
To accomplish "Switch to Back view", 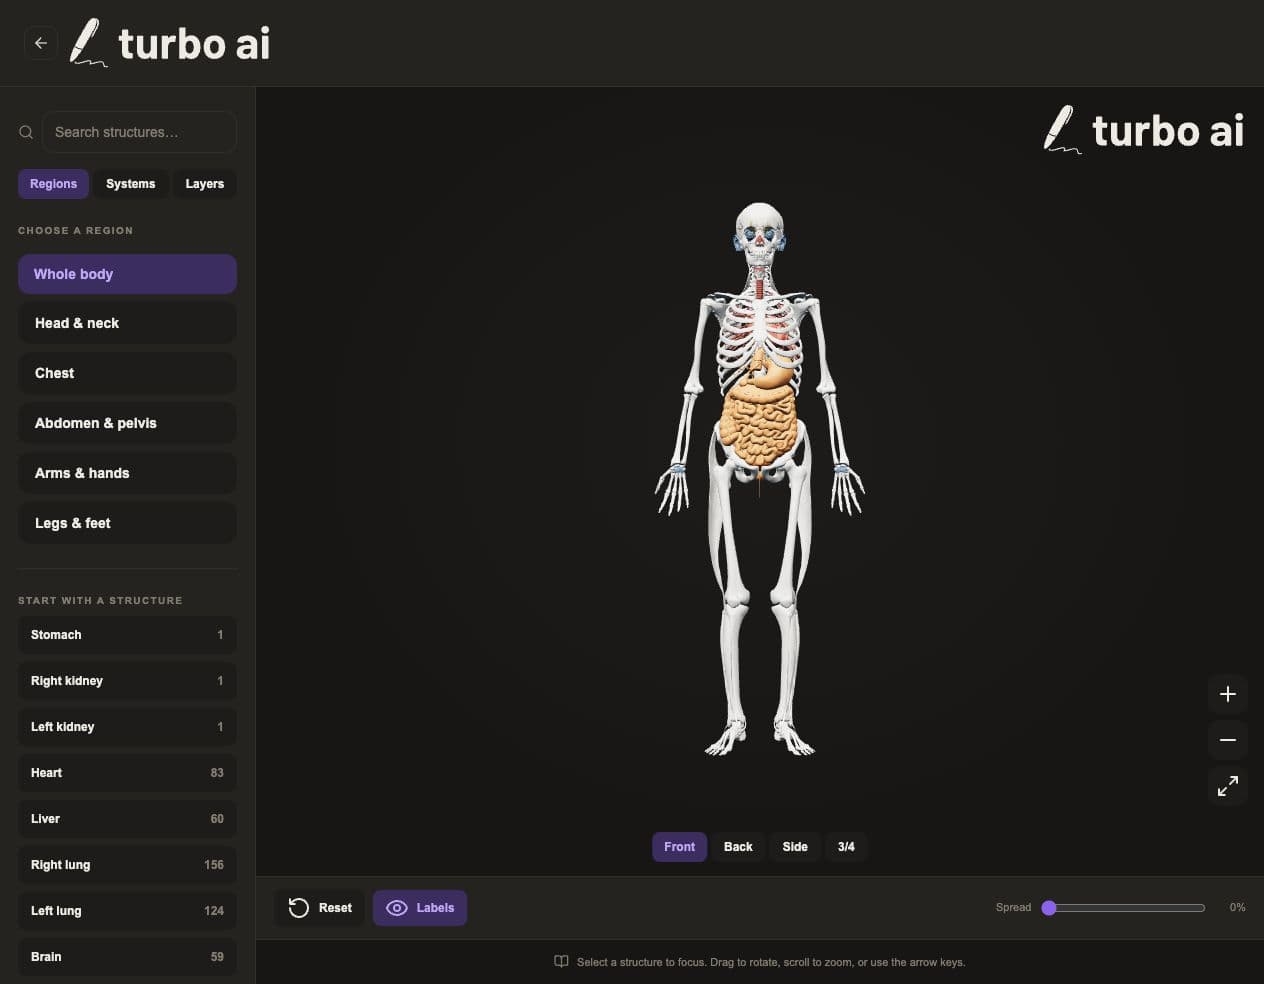I will tap(738, 847).
